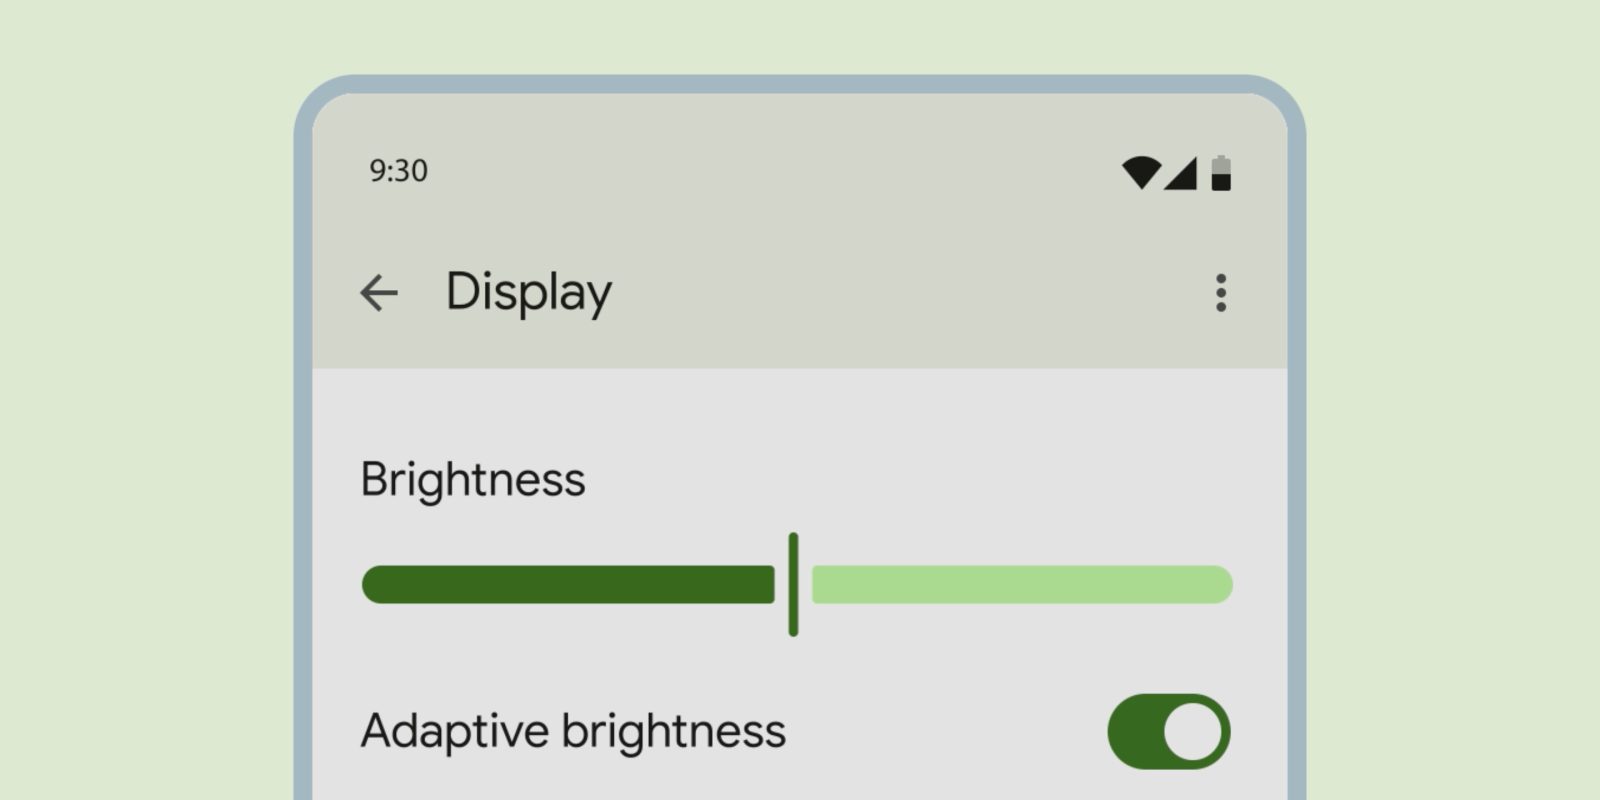Click empty space in the Display app bar
The width and height of the screenshot is (1600, 800).
[900, 293]
